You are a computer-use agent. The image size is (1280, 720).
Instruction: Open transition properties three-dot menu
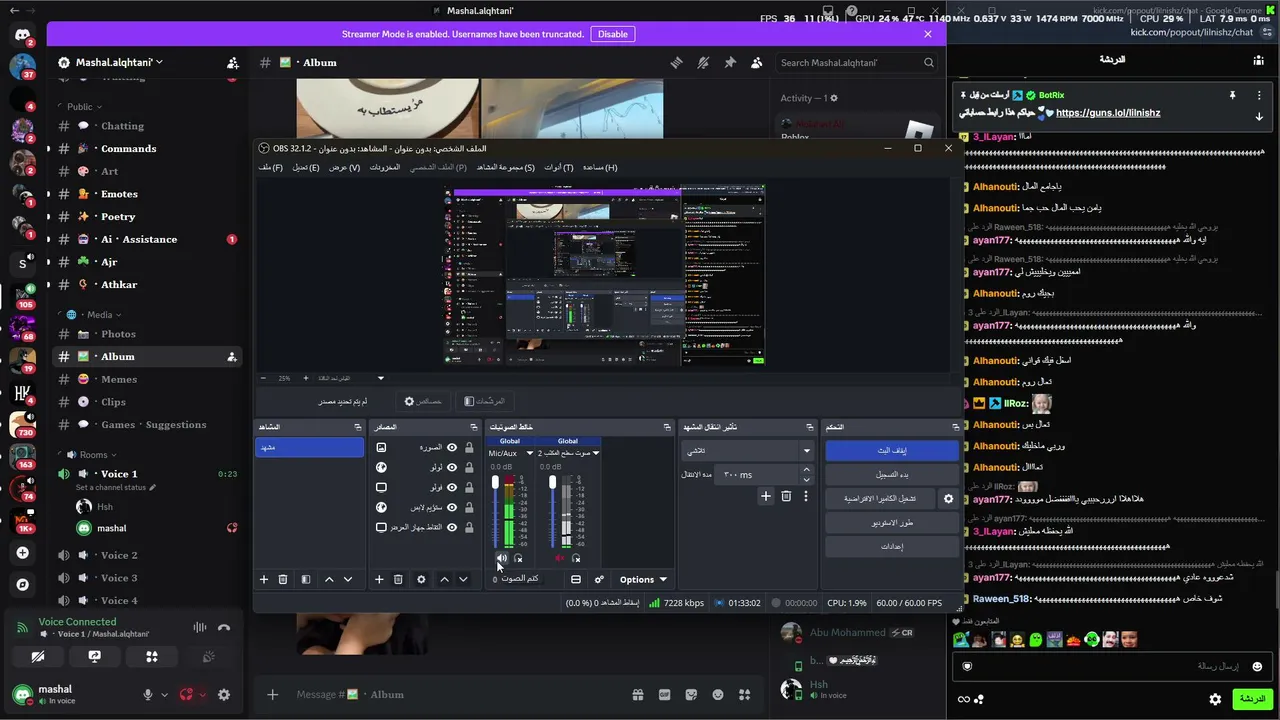[806, 496]
